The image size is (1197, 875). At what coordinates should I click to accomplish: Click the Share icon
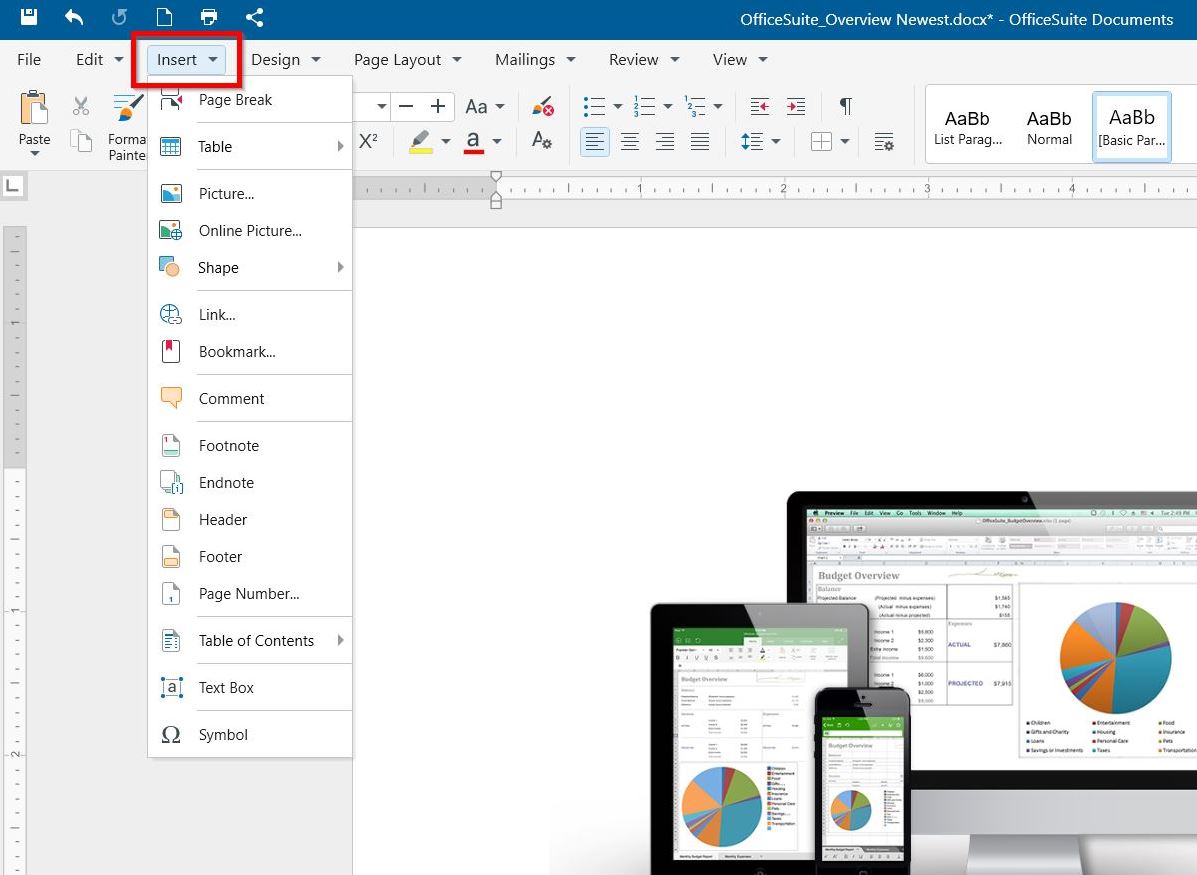pos(254,17)
